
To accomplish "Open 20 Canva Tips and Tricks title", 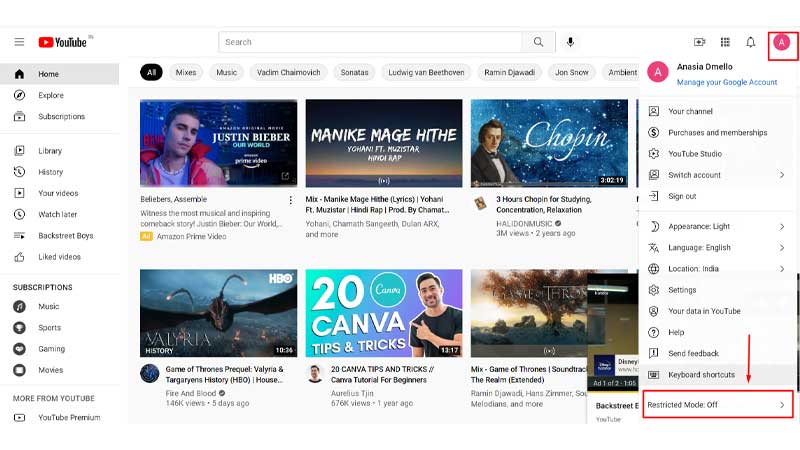I will (383, 374).
